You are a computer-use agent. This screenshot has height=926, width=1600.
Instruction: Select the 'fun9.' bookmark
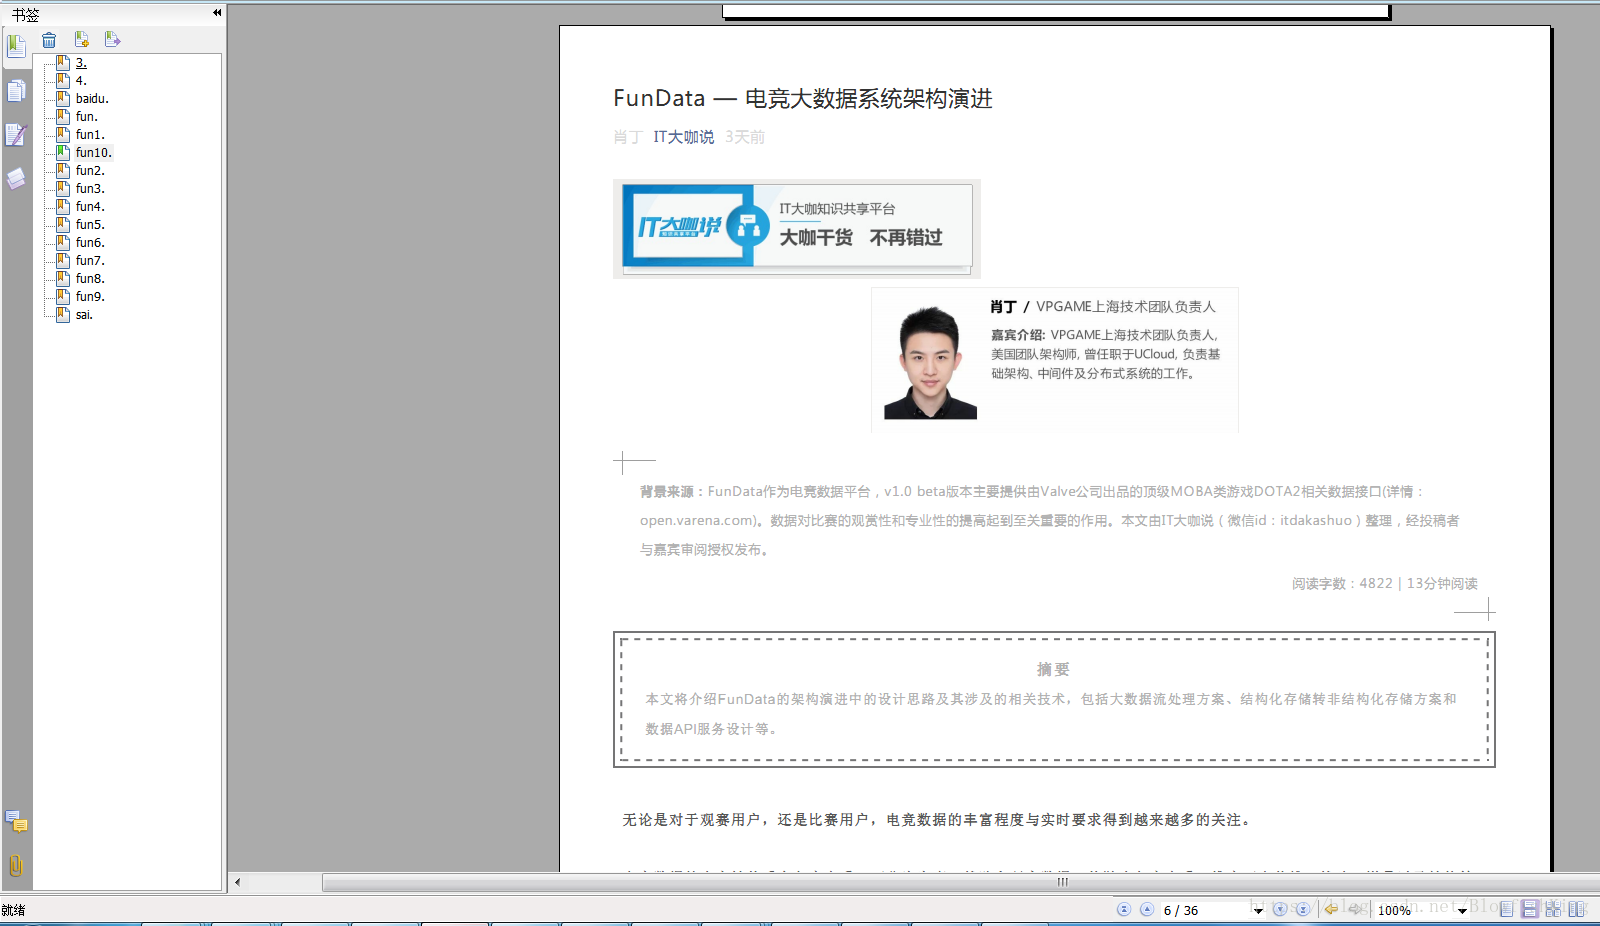(90, 297)
